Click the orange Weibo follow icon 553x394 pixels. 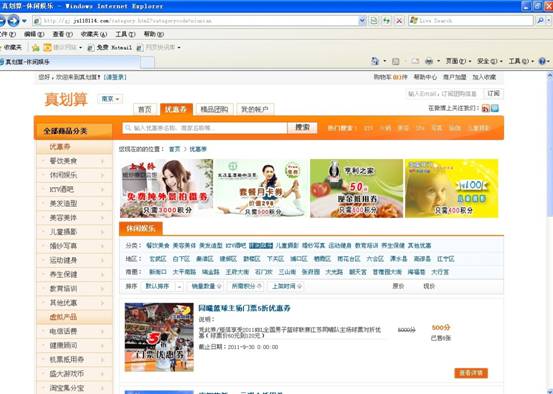tap(486, 109)
